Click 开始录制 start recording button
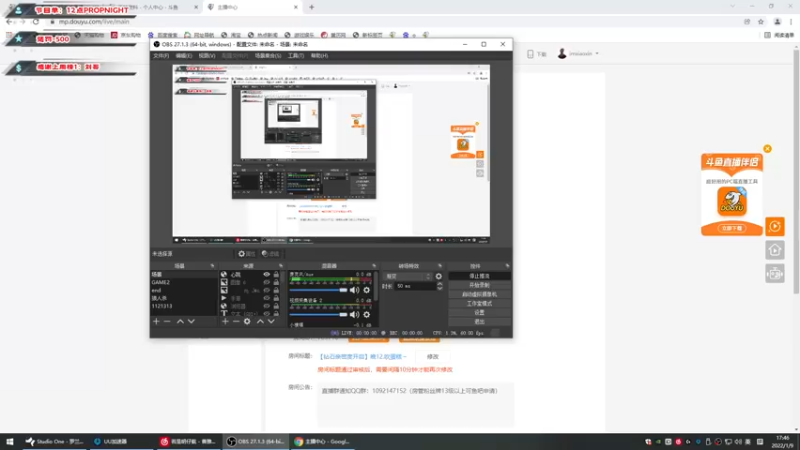The image size is (800, 450). click(x=479, y=285)
